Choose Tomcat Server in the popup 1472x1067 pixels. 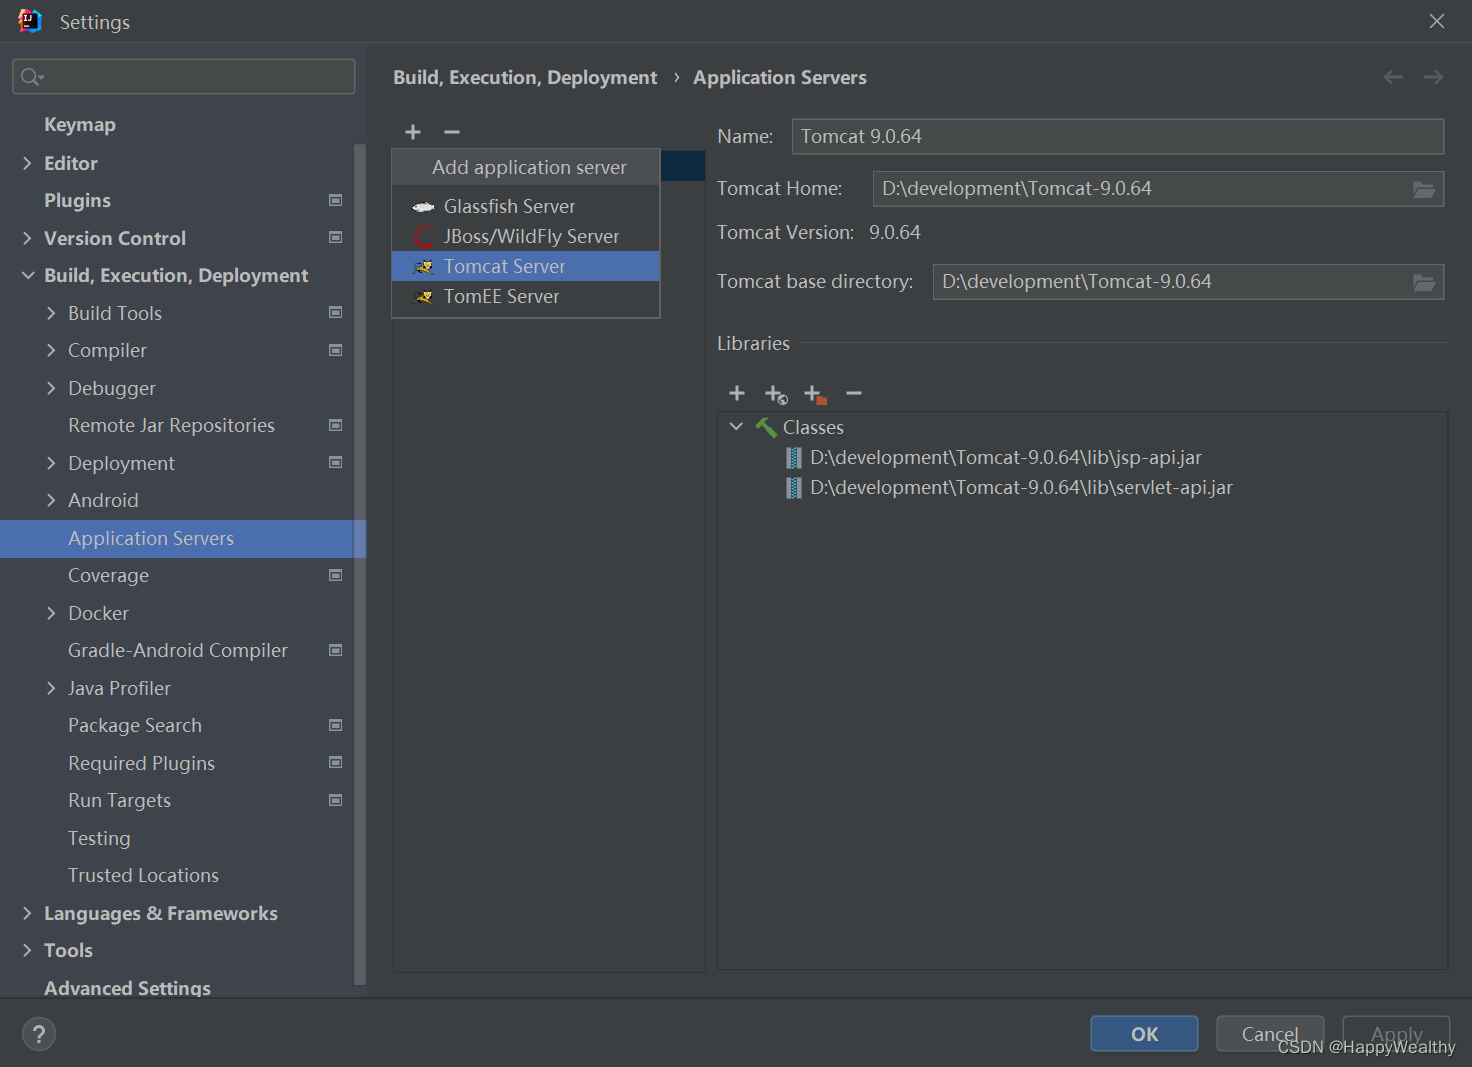pos(526,266)
